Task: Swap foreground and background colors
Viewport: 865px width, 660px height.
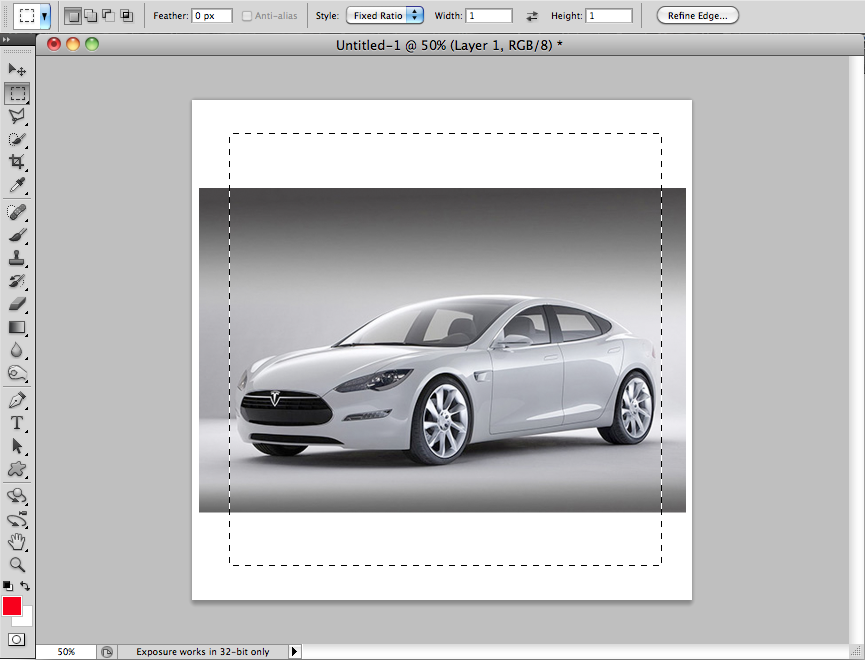Action: (25, 586)
